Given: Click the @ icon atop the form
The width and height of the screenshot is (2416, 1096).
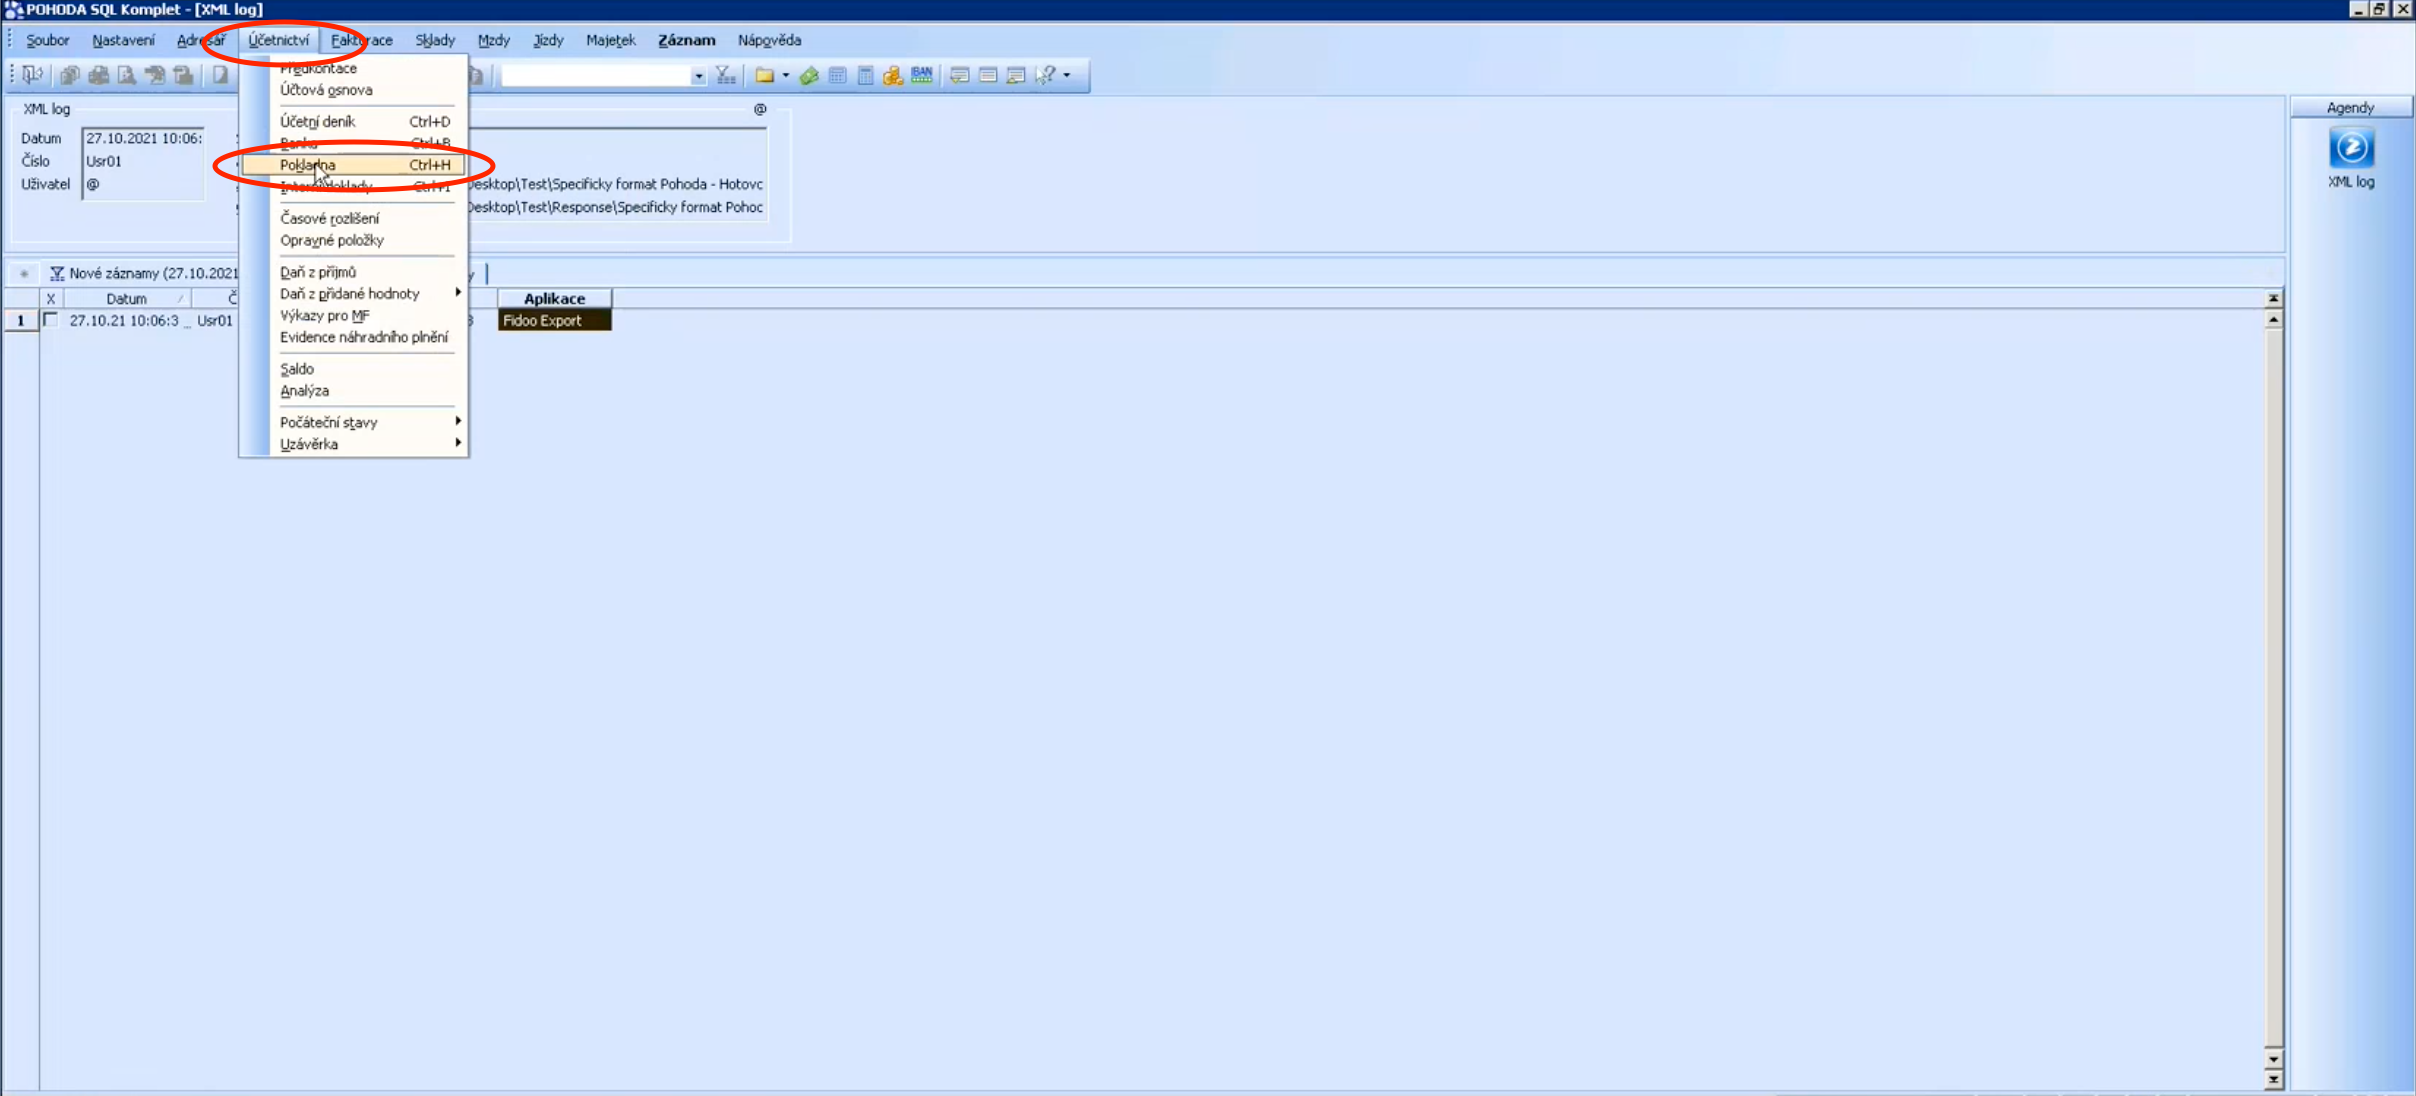Looking at the screenshot, I should click(x=760, y=109).
